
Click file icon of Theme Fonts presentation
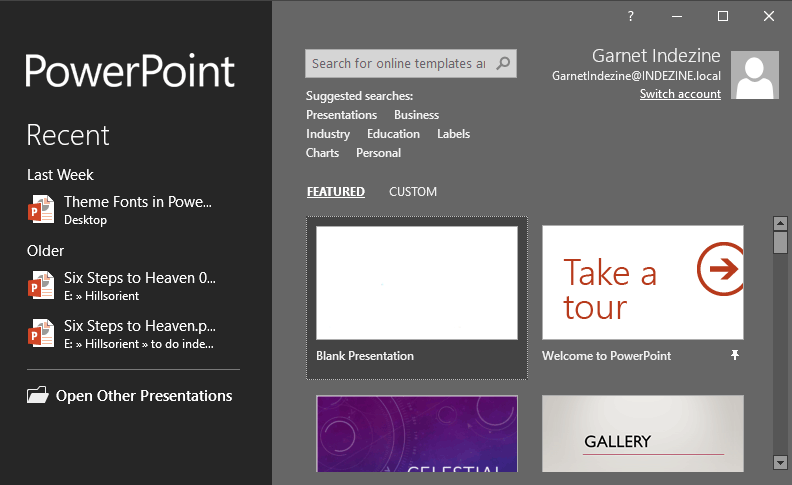41,209
